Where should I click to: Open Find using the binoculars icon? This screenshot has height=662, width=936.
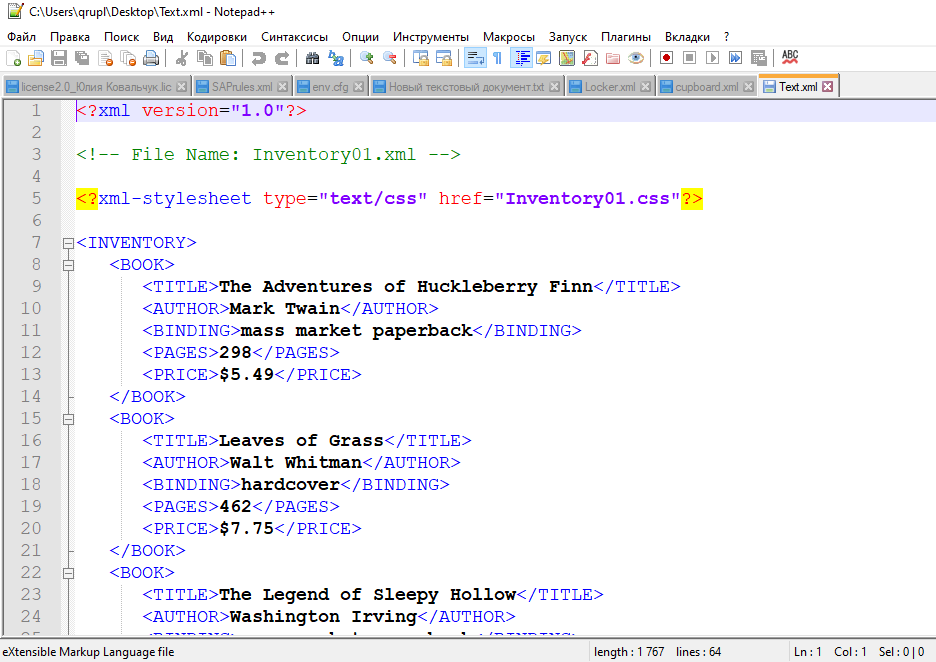pyautogui.click(x=312, y=58)
